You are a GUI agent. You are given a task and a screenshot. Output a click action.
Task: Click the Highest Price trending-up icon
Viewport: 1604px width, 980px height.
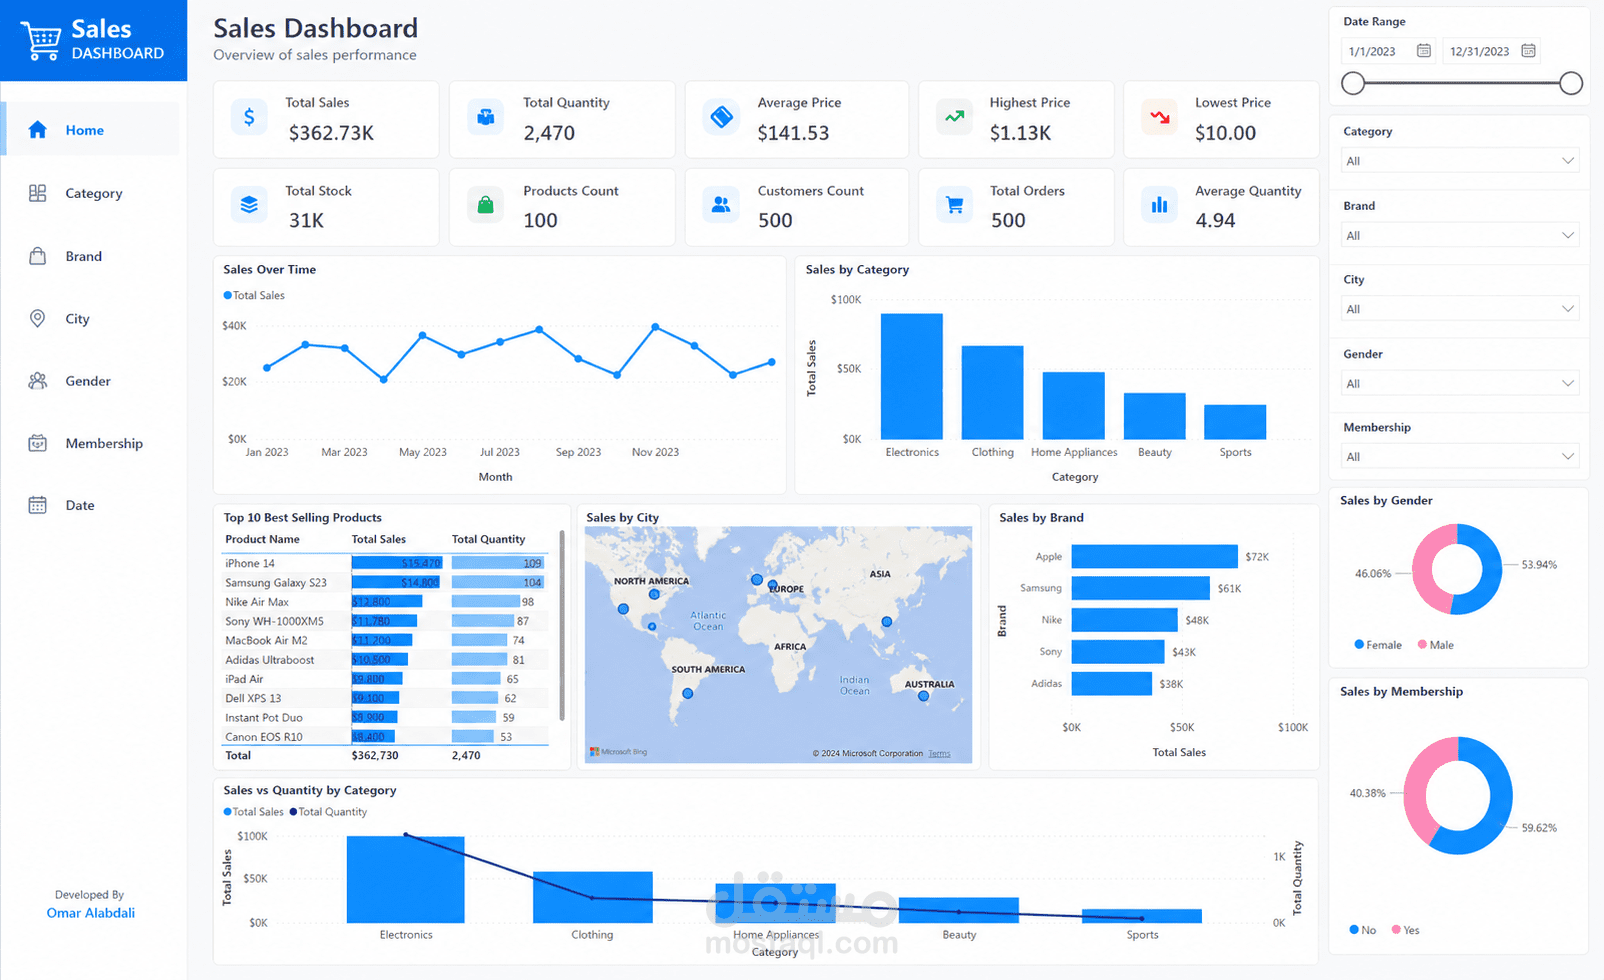955,117
